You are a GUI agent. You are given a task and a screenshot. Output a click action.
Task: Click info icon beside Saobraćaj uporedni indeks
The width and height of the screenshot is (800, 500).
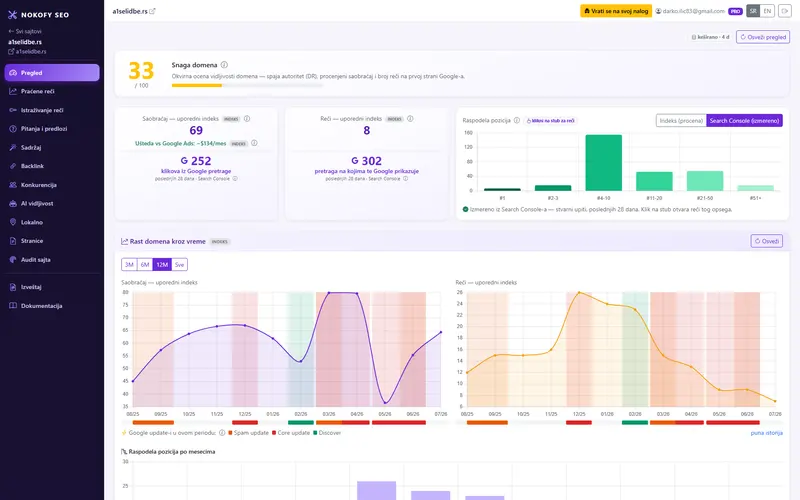pos(247,118)
